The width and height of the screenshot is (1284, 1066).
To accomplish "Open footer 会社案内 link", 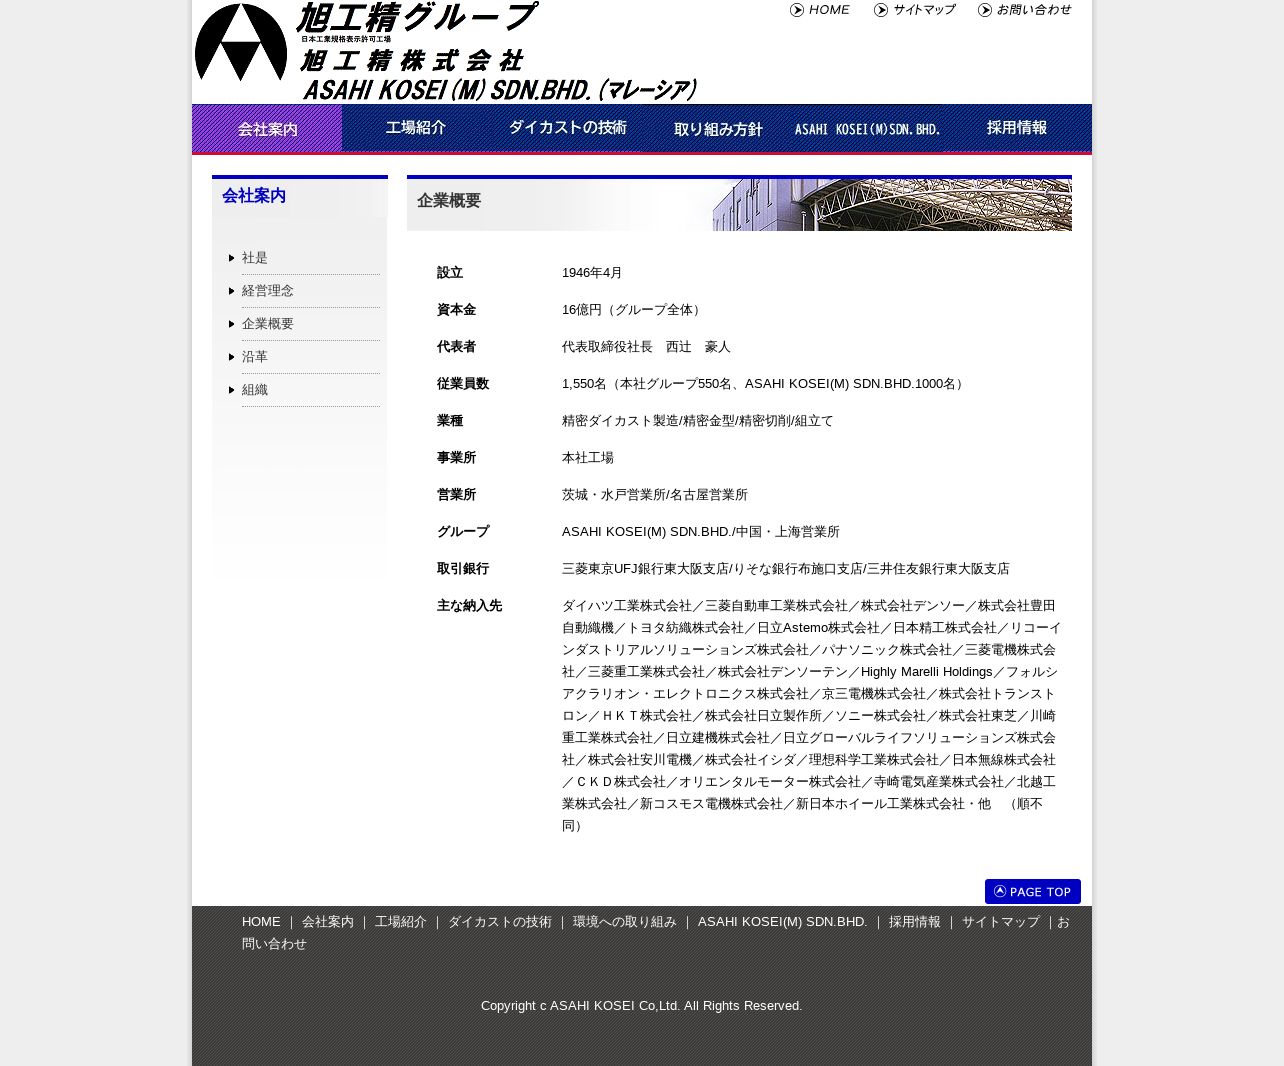I will [x=328, y=922].
